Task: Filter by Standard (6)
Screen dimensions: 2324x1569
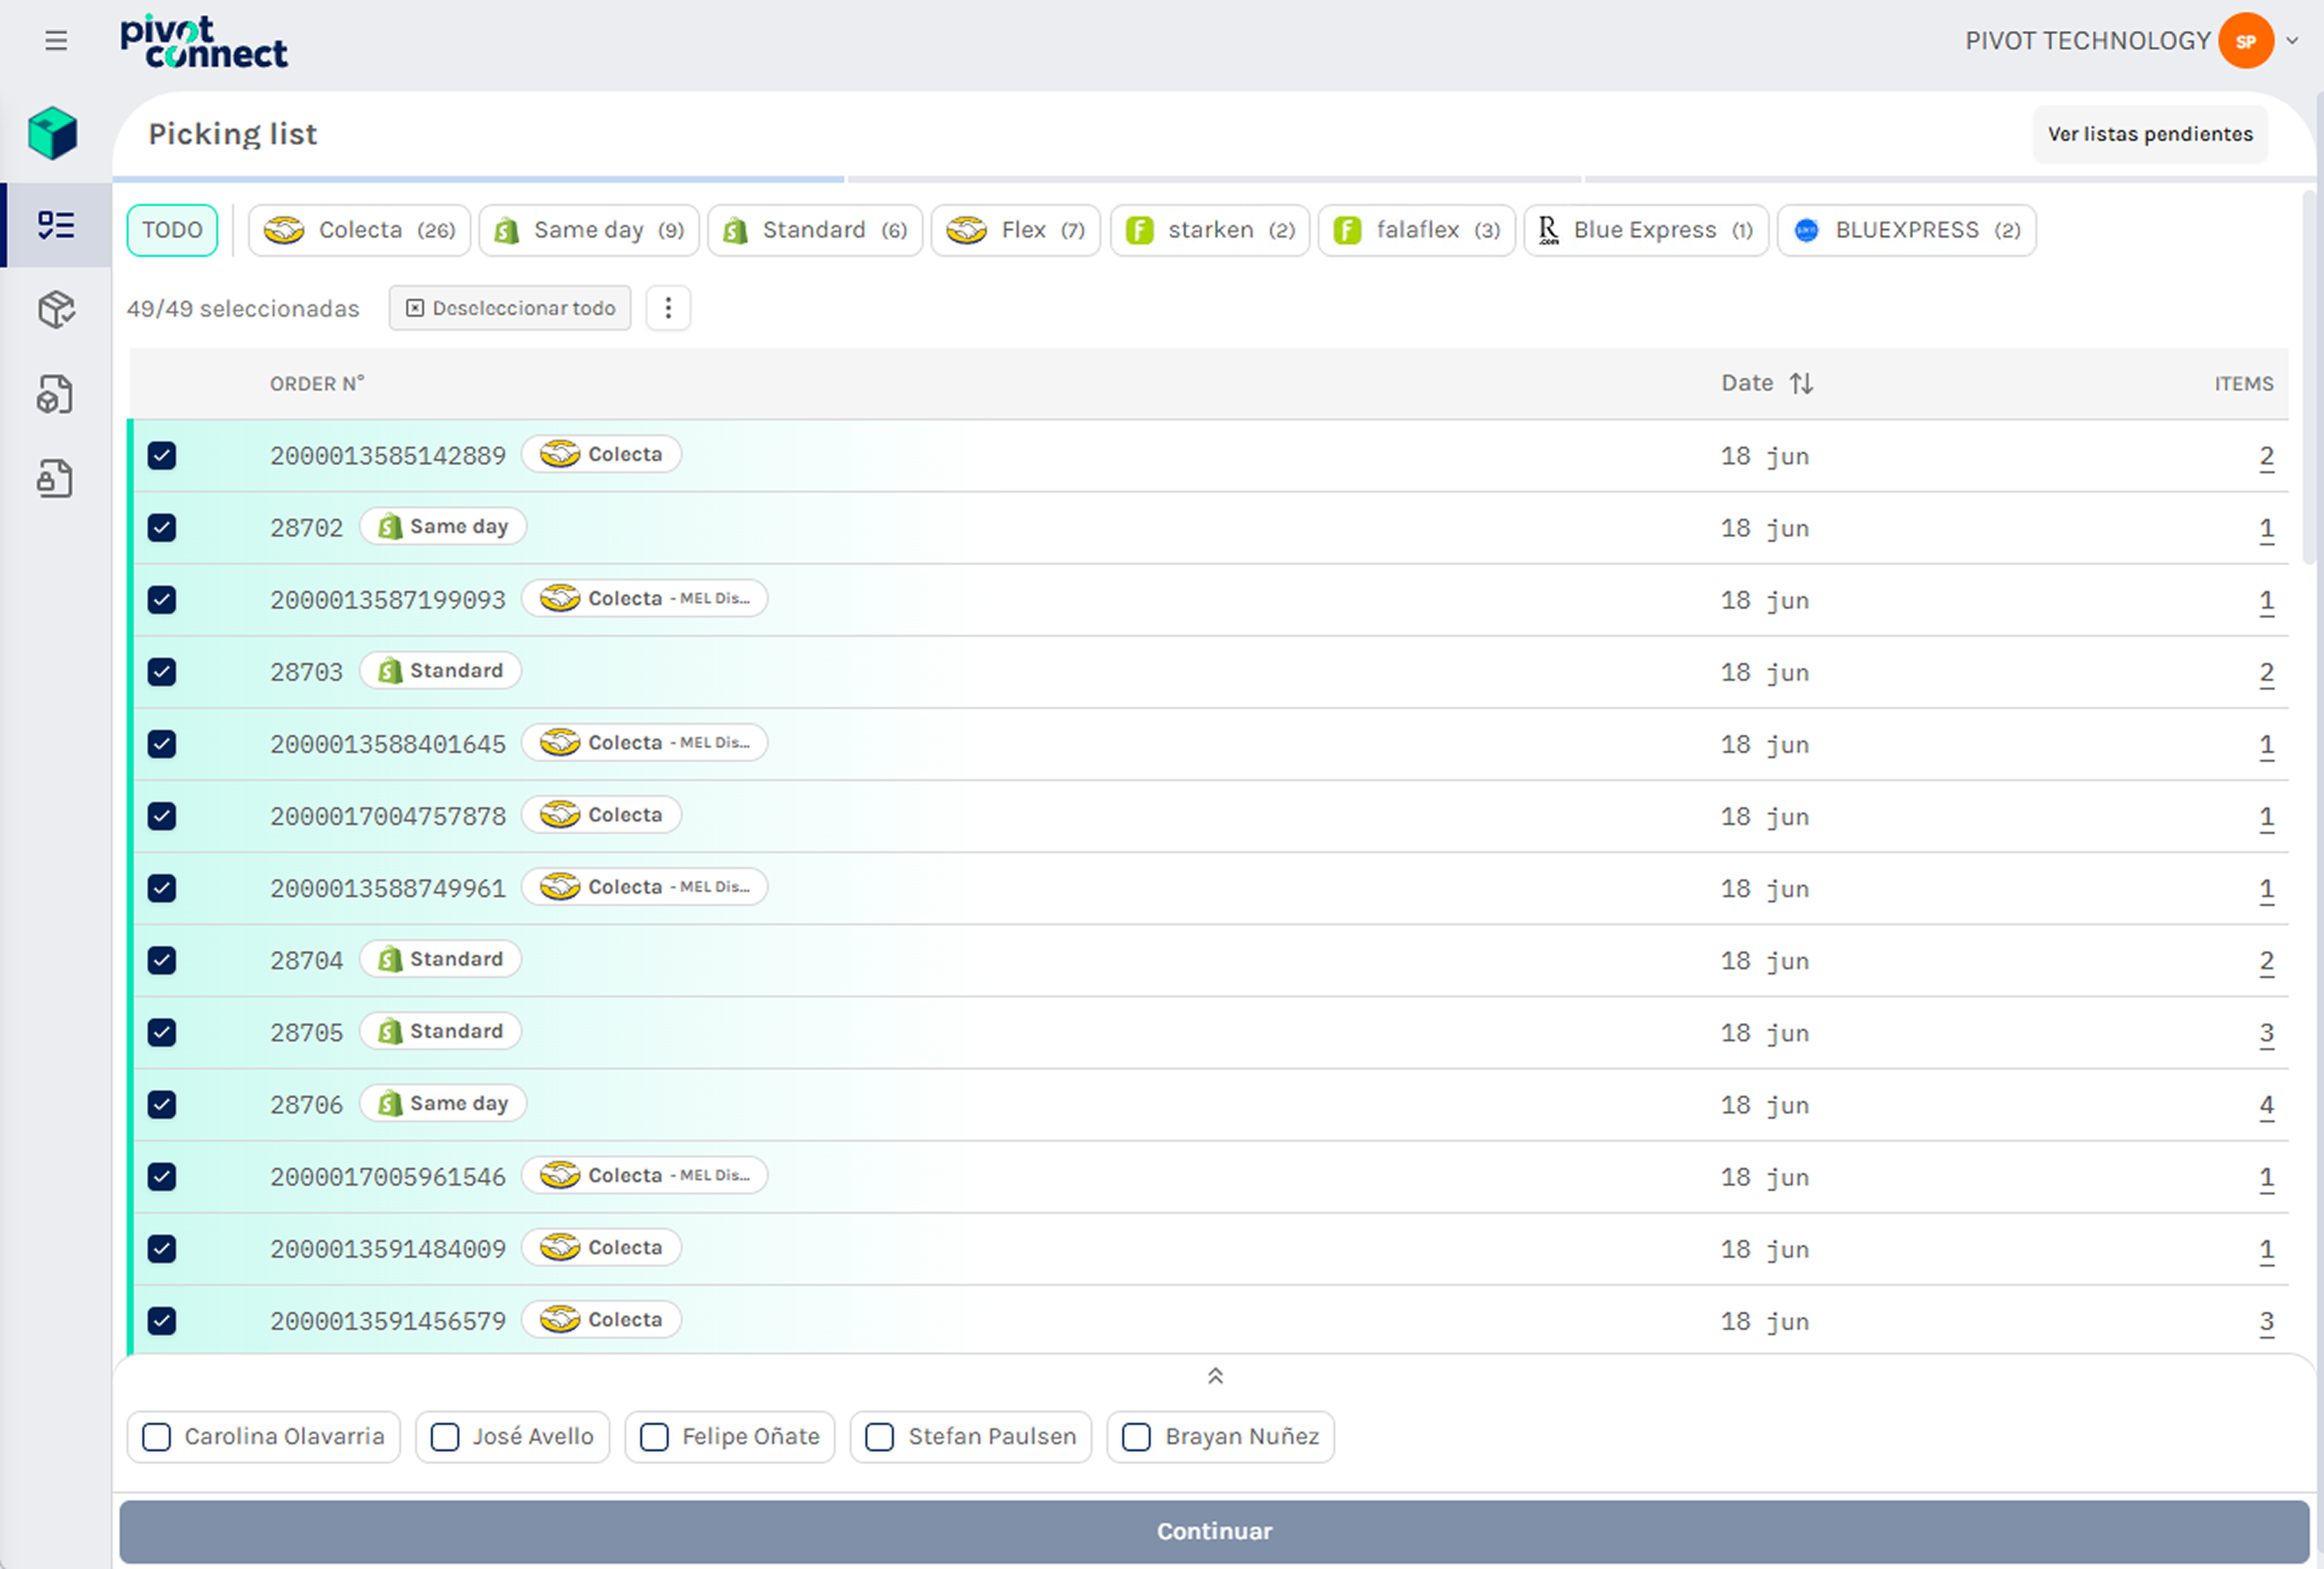Action: pyautogui.click(x=815, y=230)
